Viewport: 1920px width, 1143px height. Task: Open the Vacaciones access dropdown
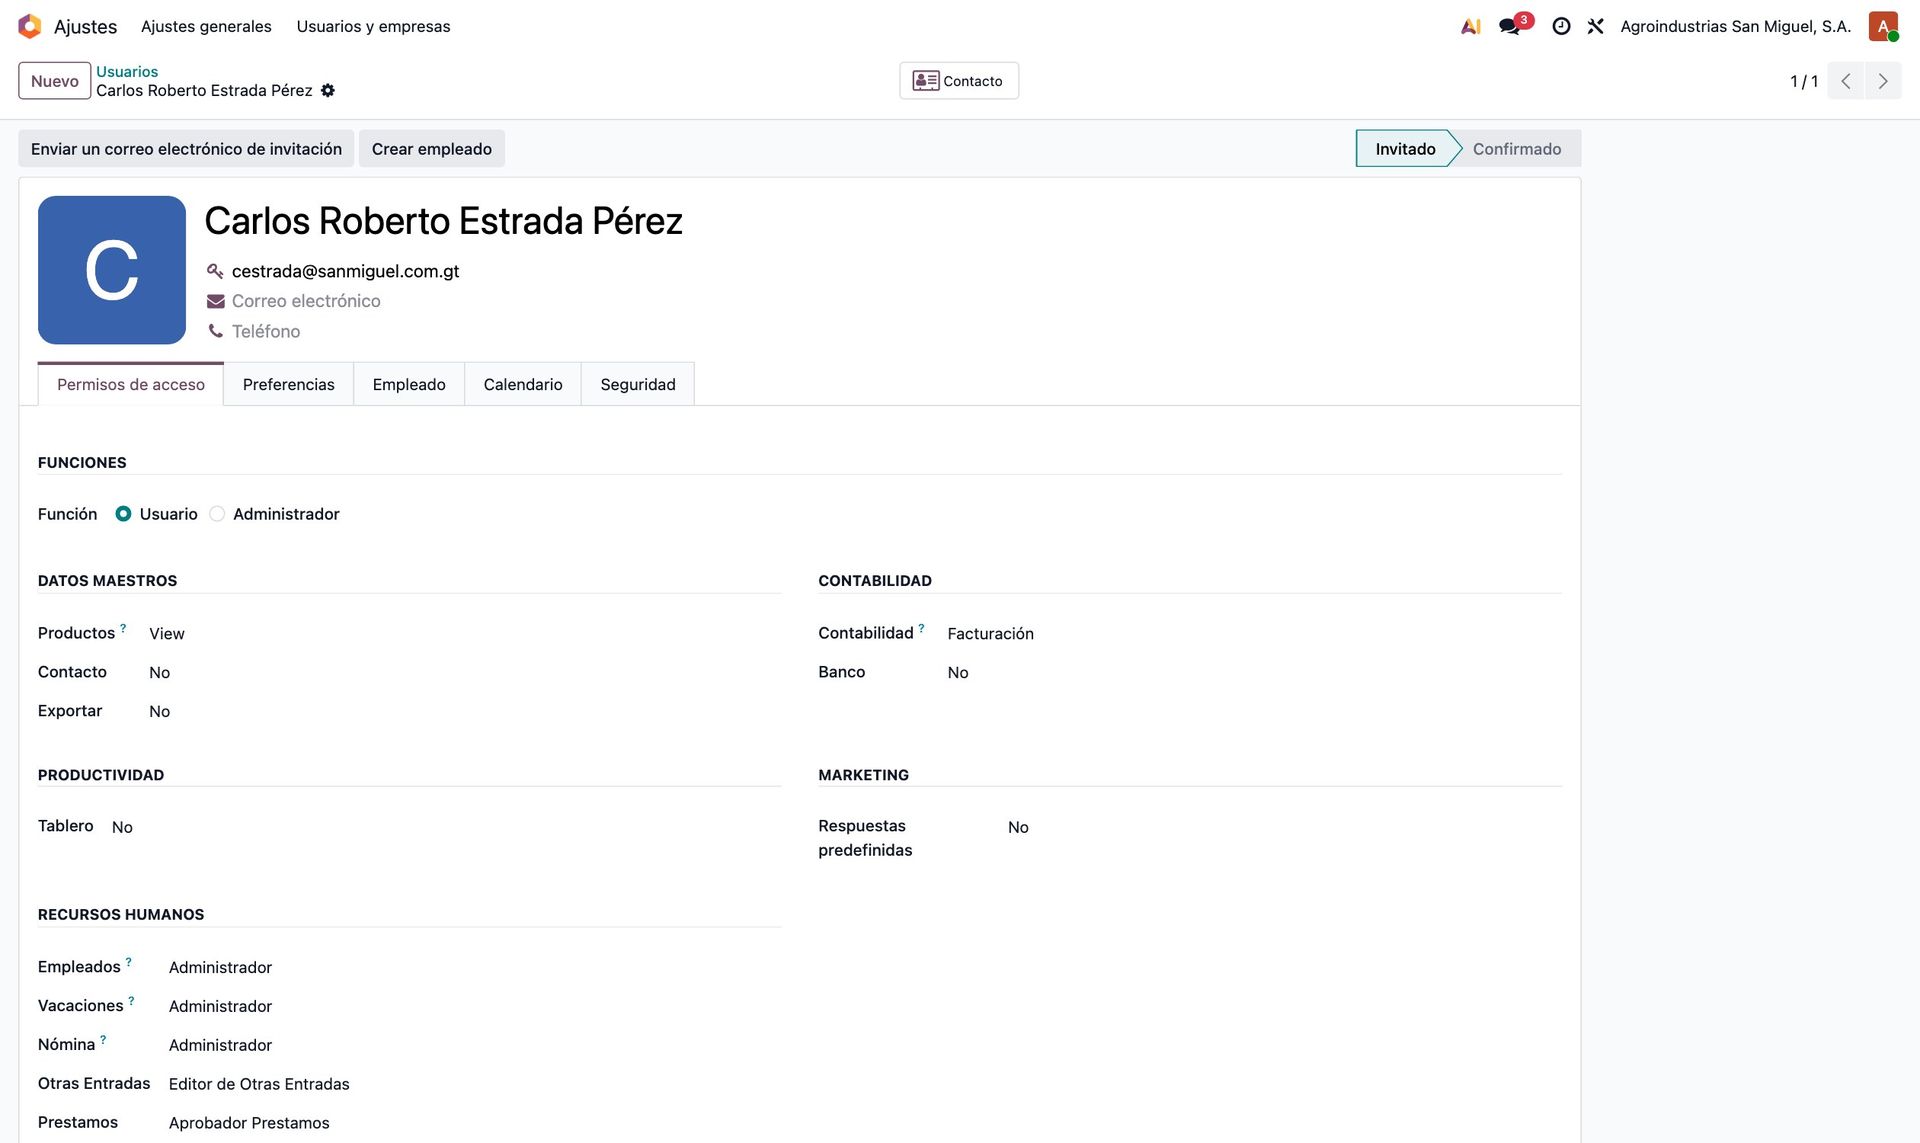pos(474,1006)
